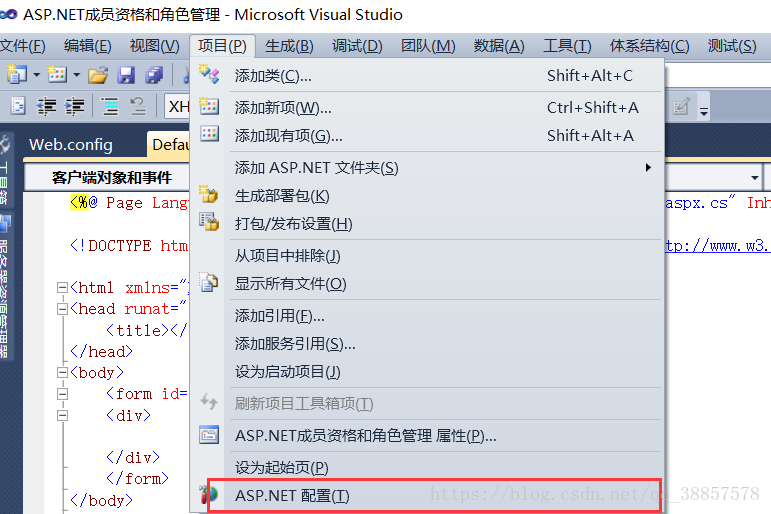Viewport: 771px width, 514px height.
Task: Open the 团队(M) menu
Action: (x=428, y=46)
